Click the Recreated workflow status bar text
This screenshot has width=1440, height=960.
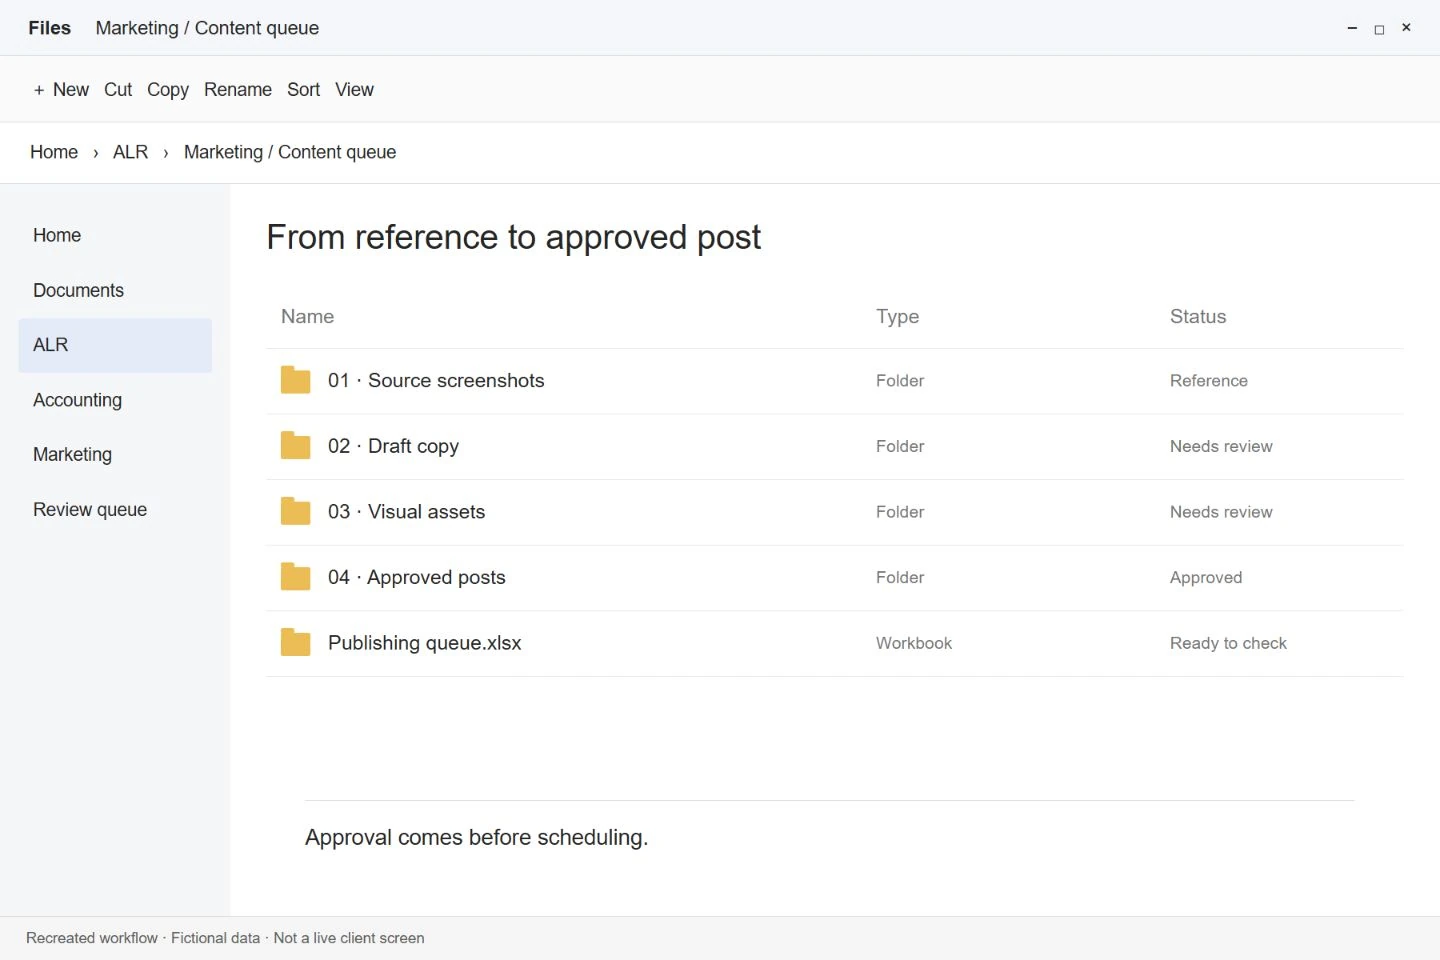[225, 938]
